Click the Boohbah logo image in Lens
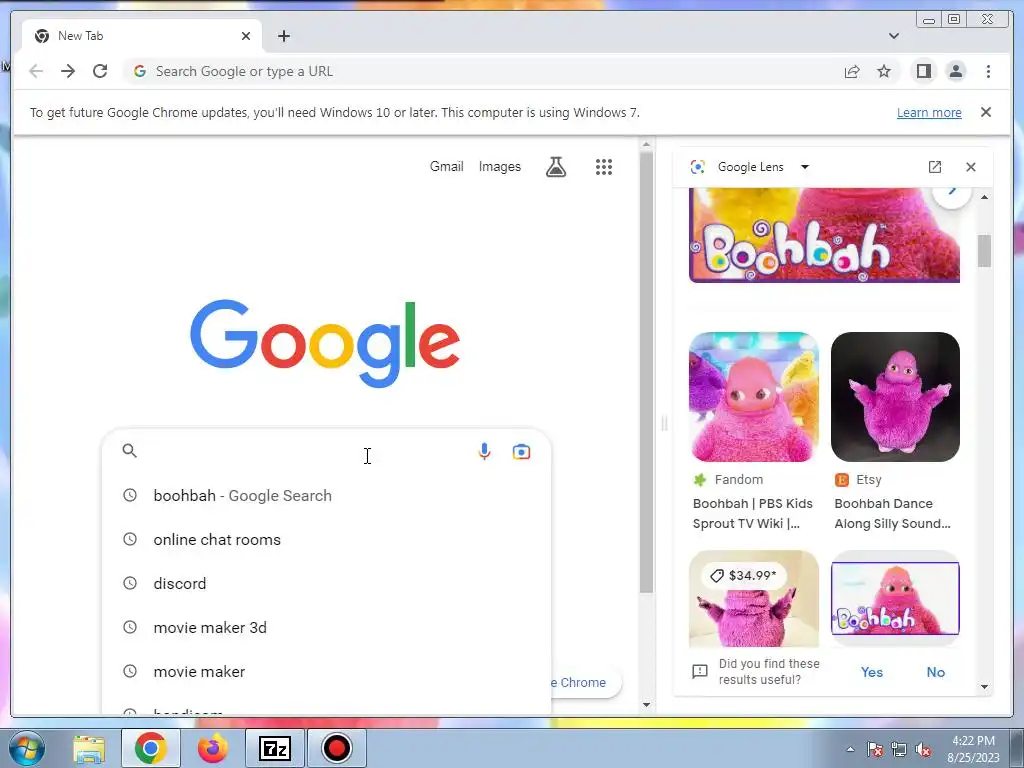The width and height of the screenshot is (1024, 768). [824, 235]
